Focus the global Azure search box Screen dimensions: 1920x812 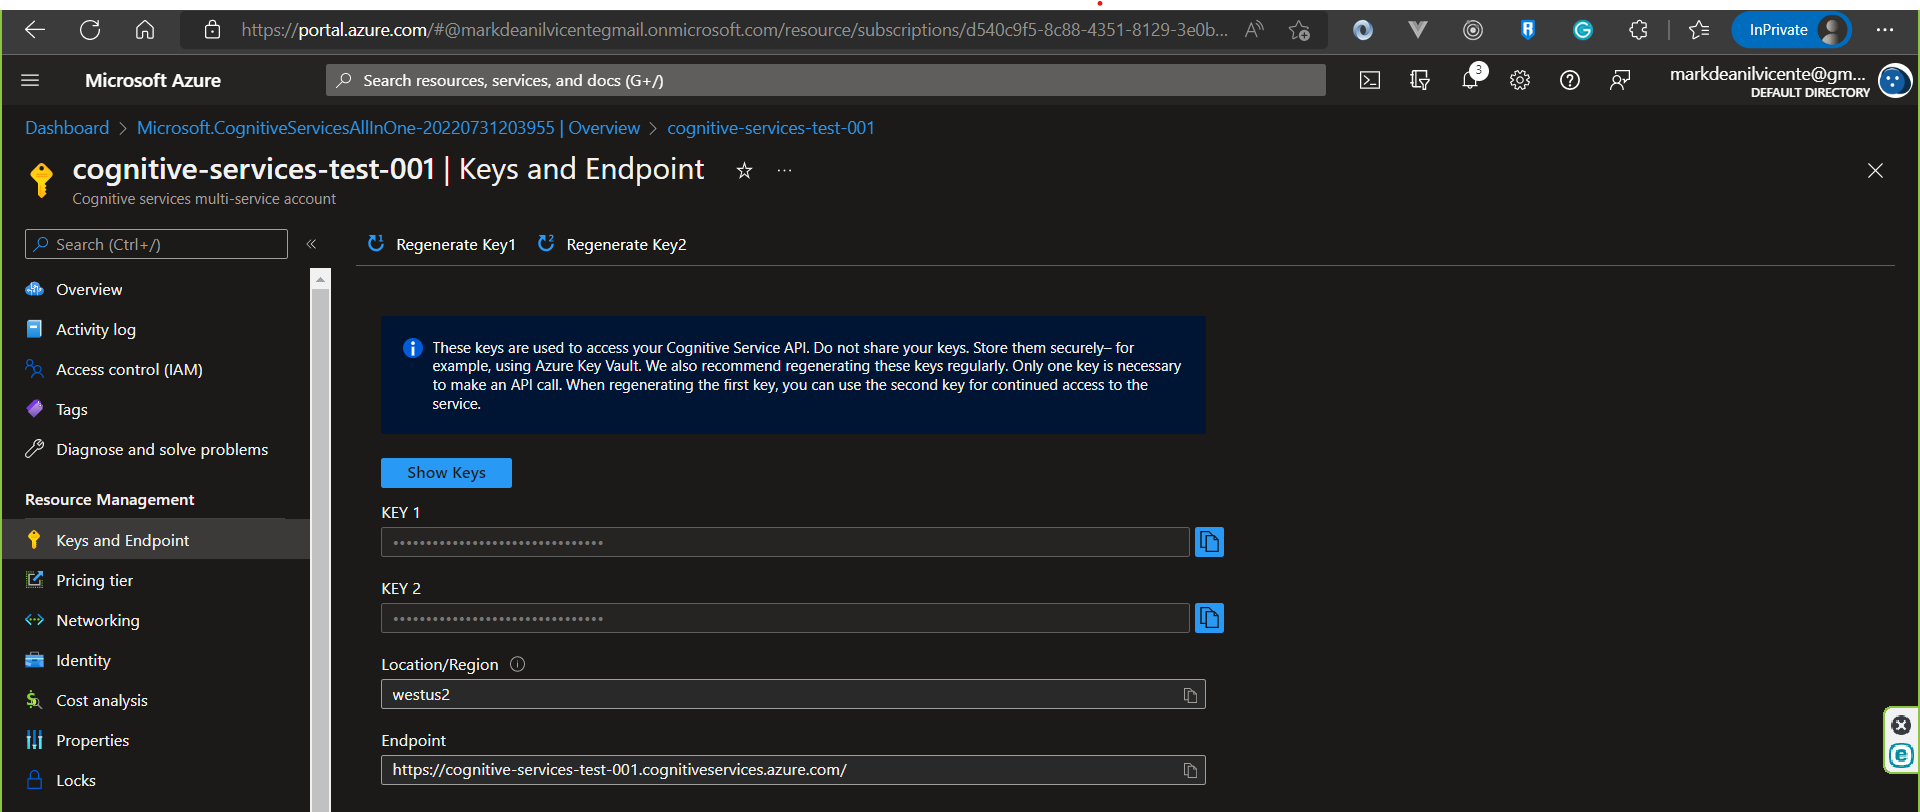tap(825, 80)
